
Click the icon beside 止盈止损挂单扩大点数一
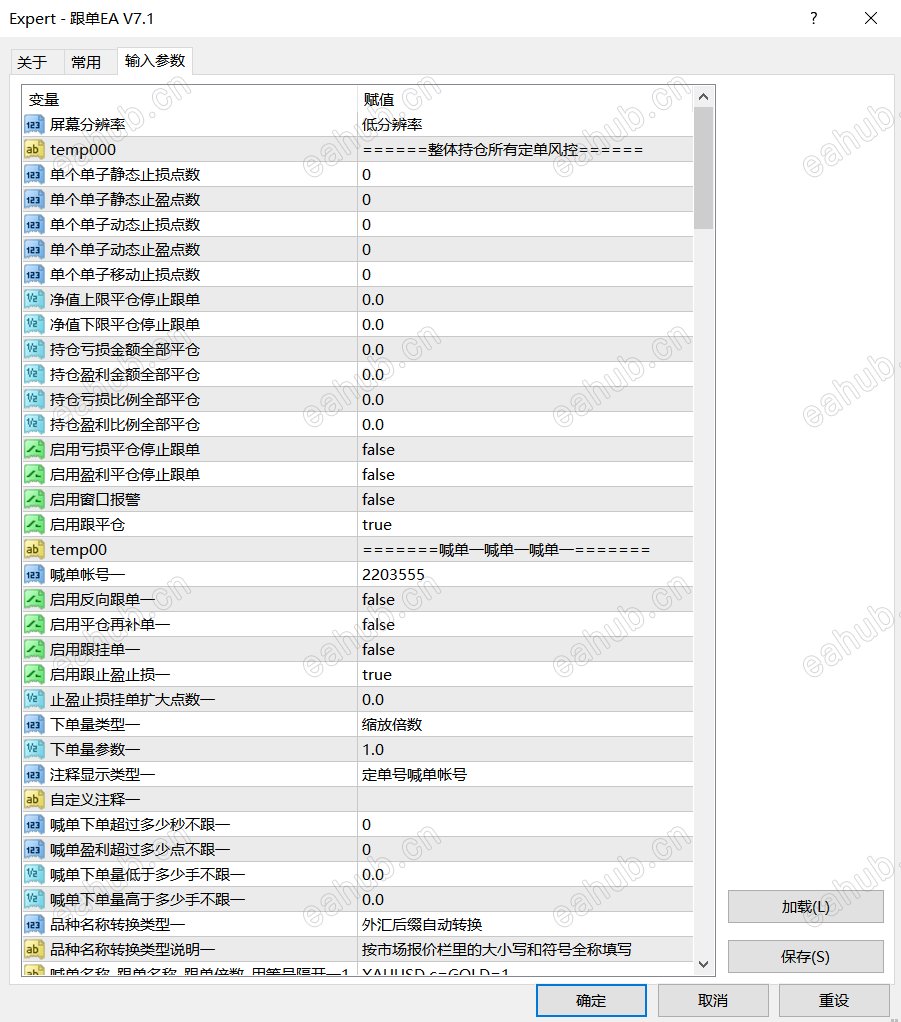(x=34, y=699)
